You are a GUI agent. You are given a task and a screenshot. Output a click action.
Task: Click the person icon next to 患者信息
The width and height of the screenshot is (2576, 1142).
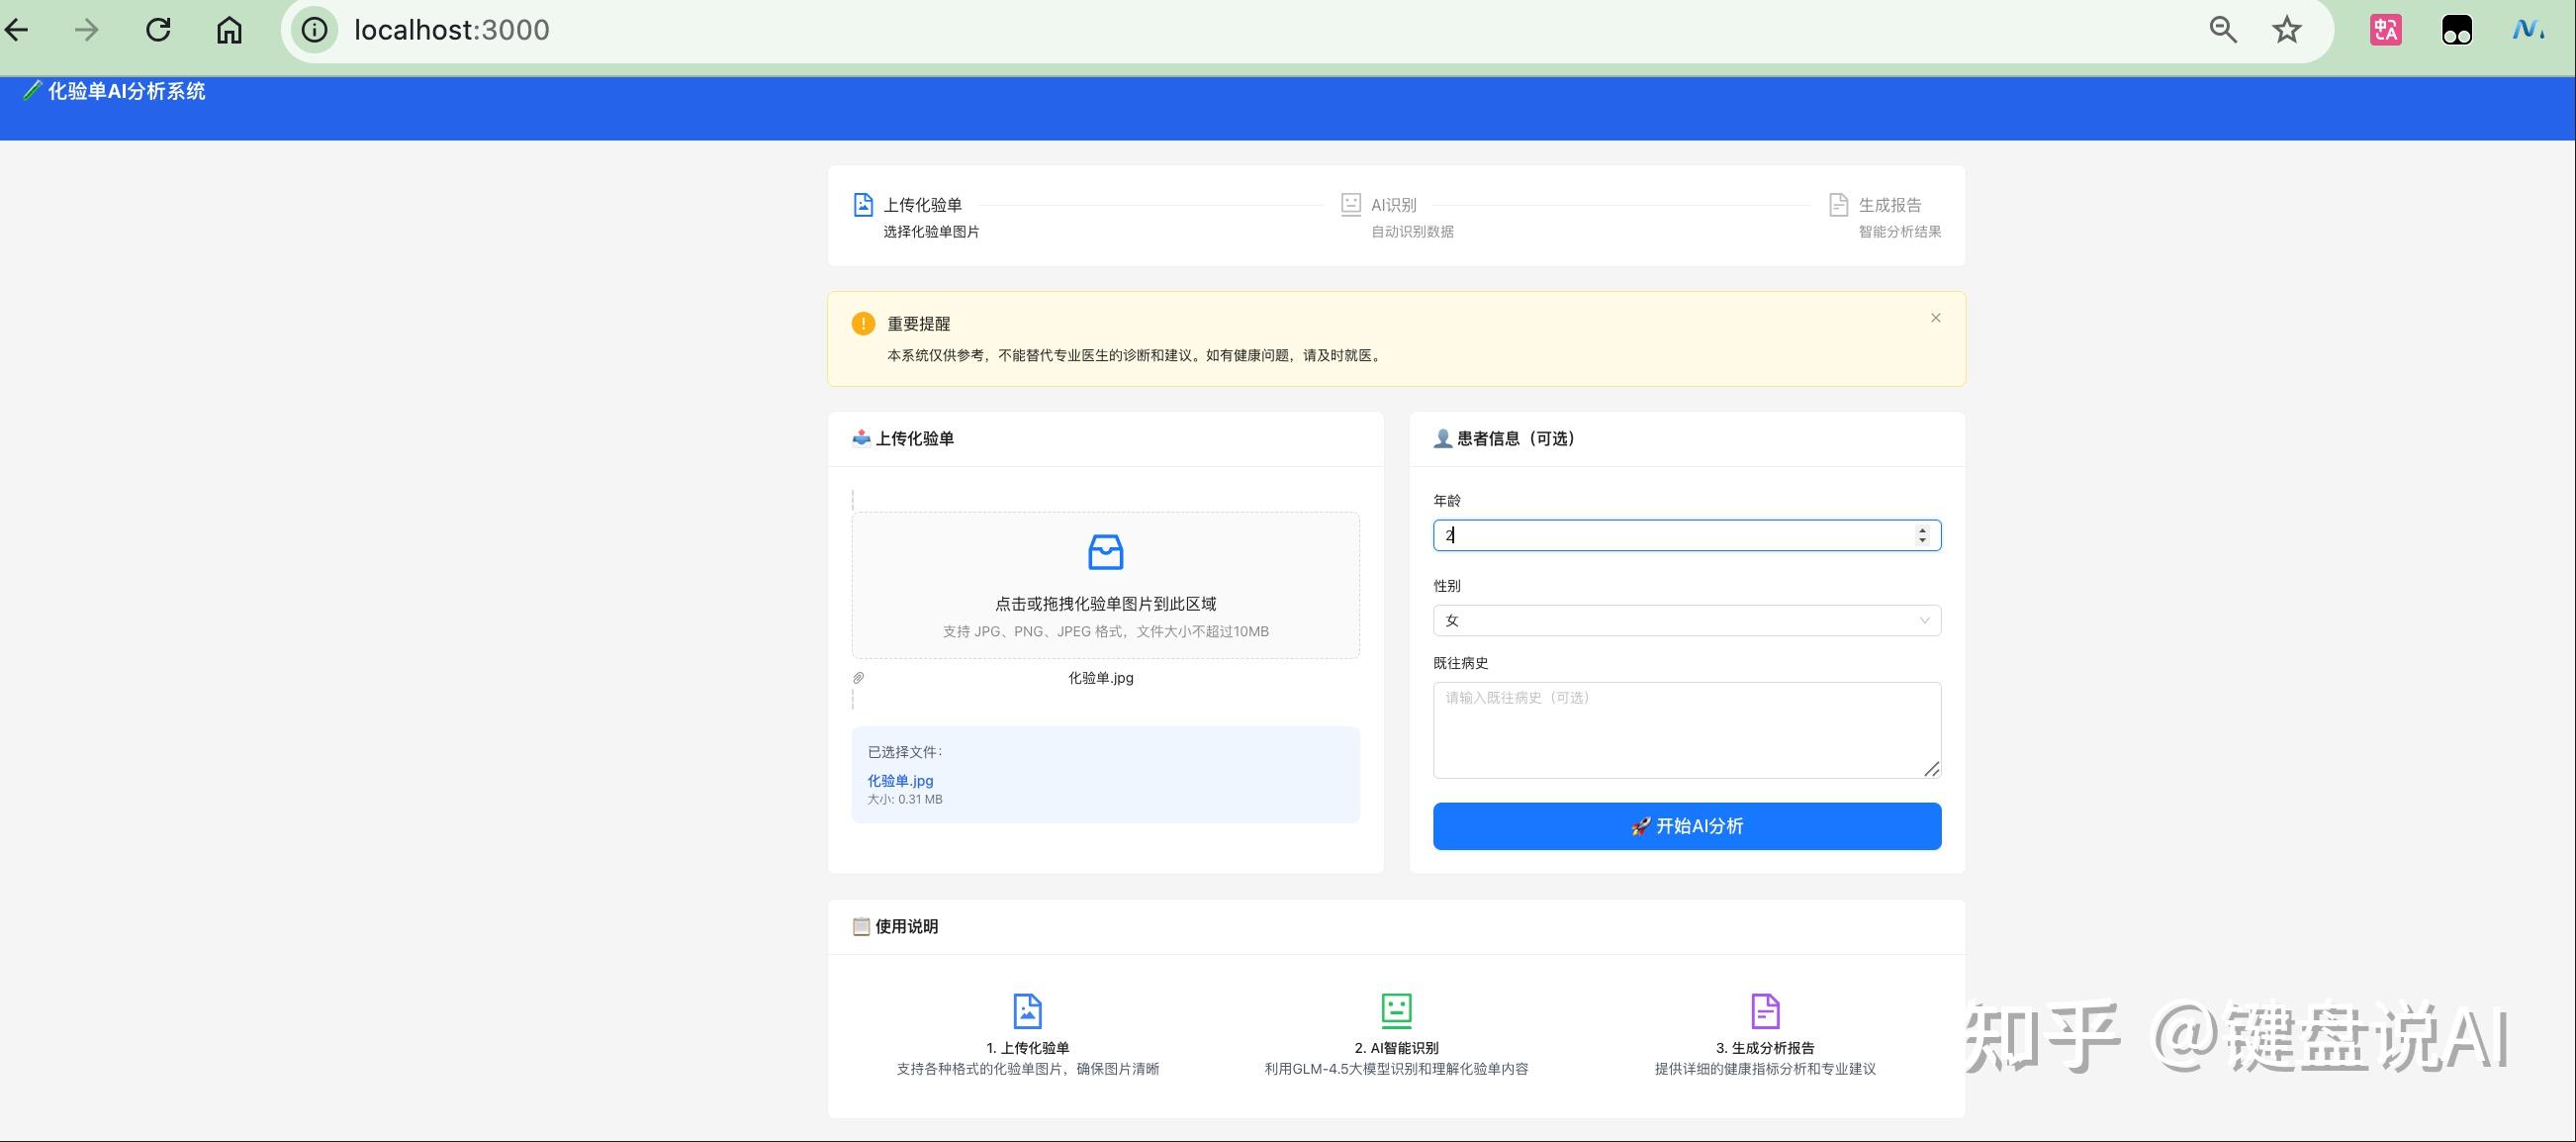click(x=1442, y=438)
